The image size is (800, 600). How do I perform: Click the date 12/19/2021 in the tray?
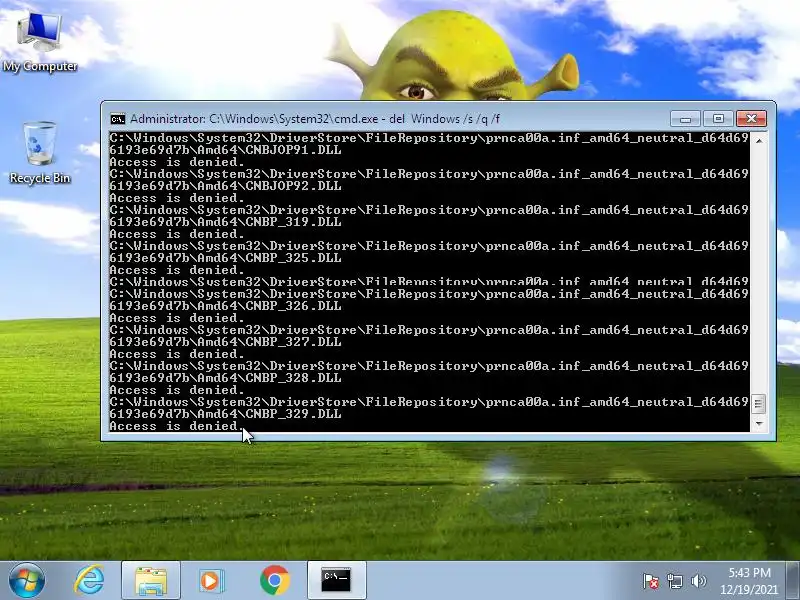[x=749, y=589]
